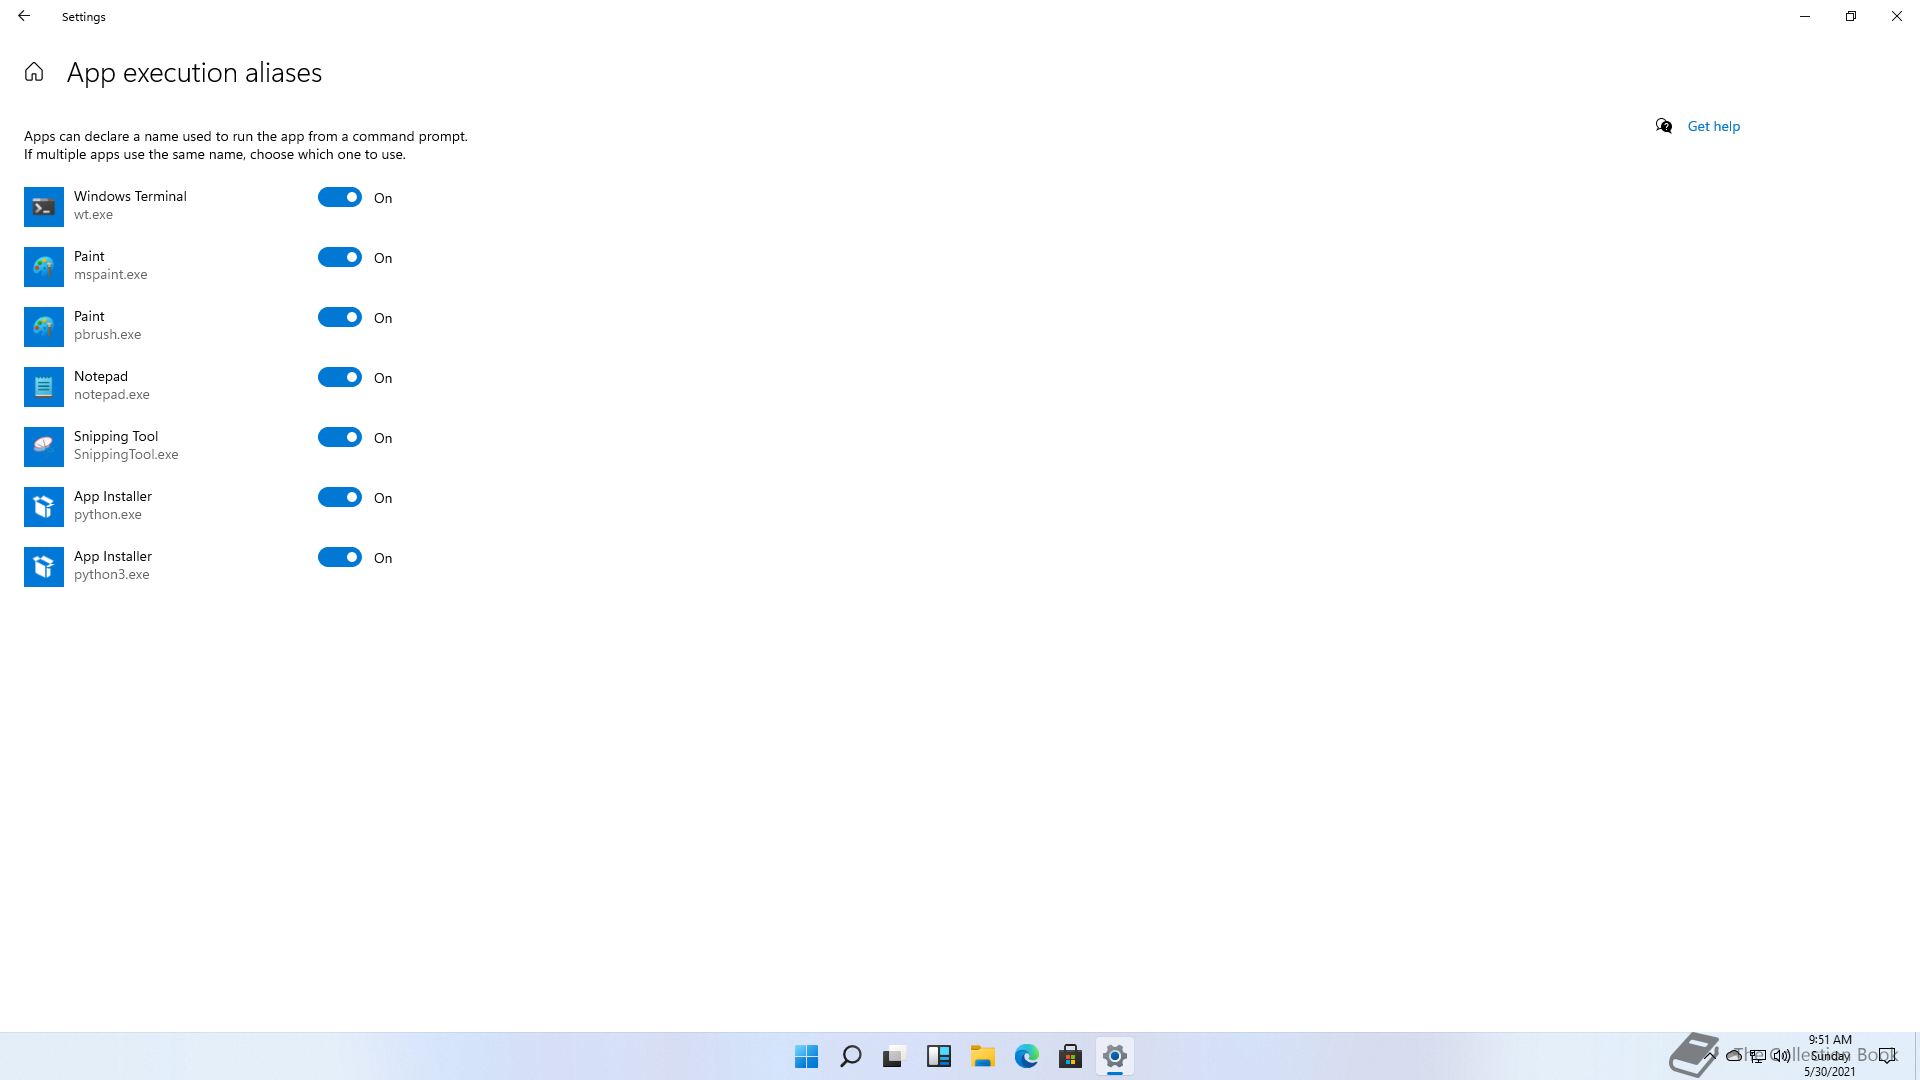Open Settings home via house icon
The height and width of the screenshot is (1080, 1920).
tap(34, 72)
